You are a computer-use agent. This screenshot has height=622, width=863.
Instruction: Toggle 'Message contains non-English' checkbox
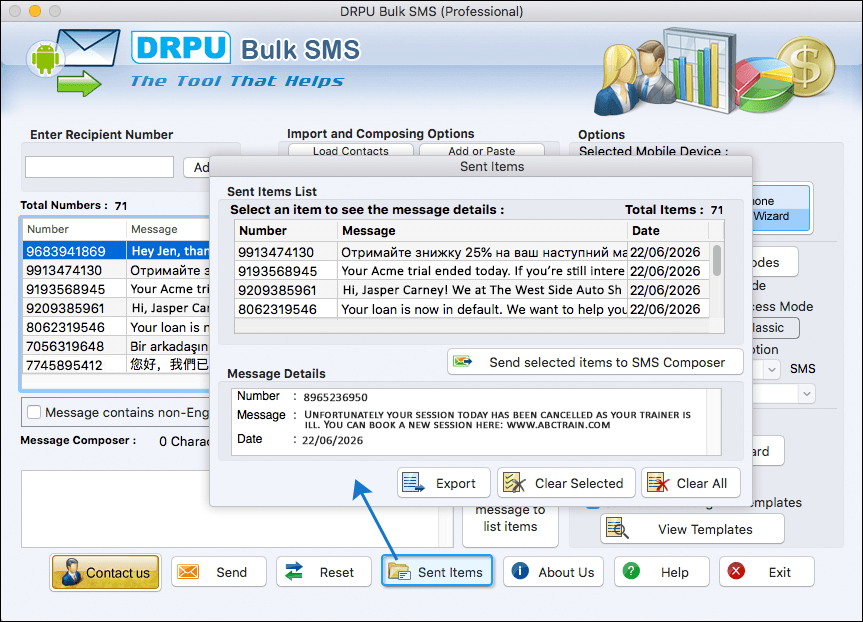pos(34,412)
